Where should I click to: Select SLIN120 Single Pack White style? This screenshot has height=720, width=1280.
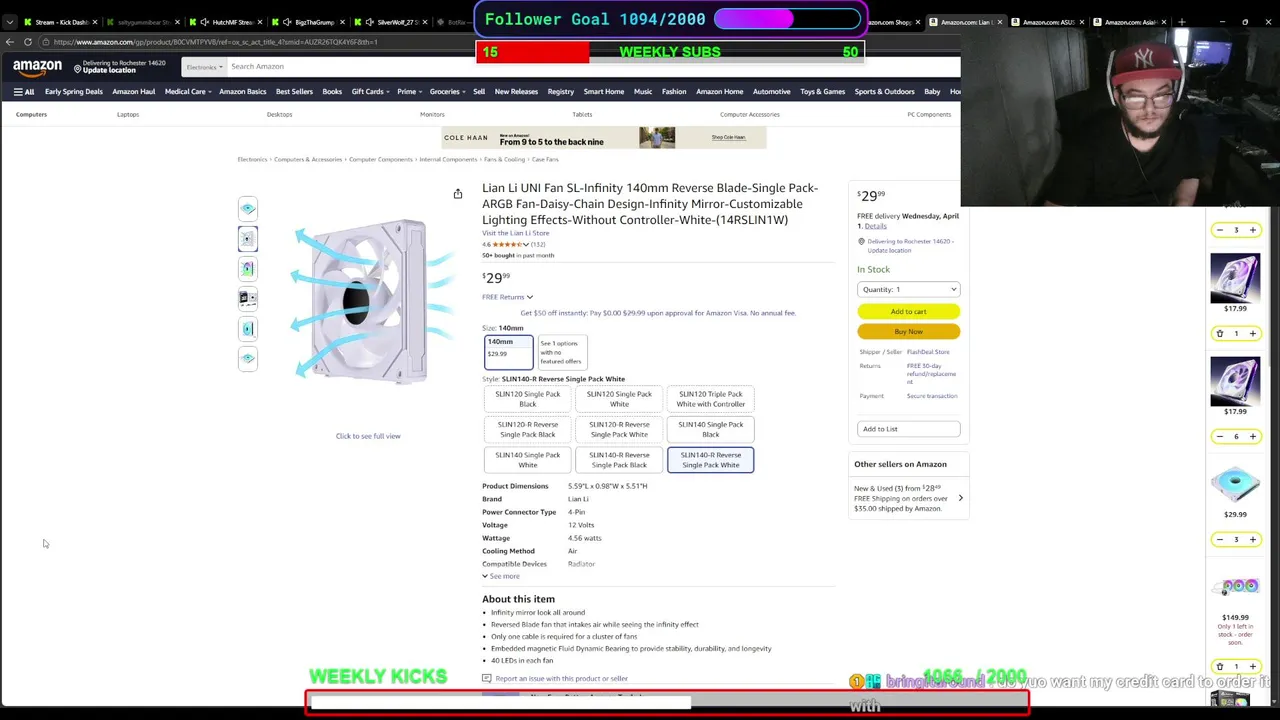619,399
